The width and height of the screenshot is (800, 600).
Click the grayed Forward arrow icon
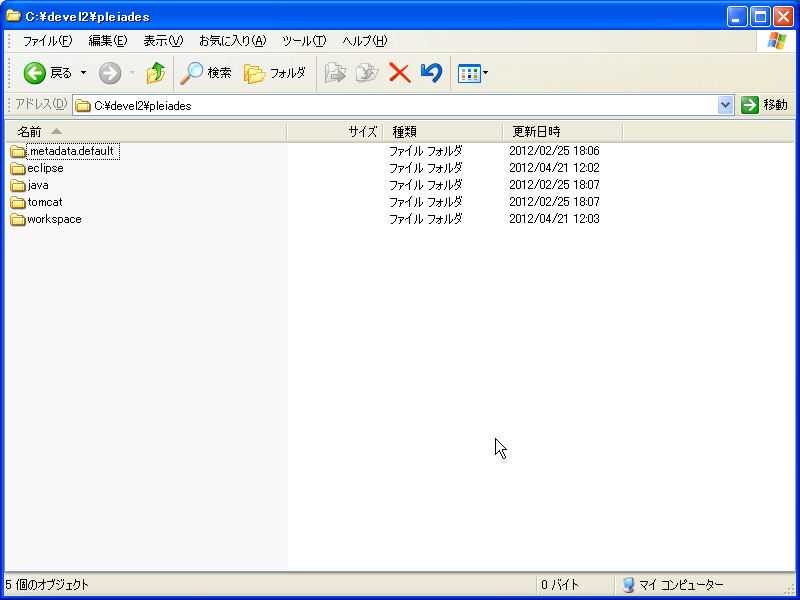pyautogui.click(x=110, y=73)
